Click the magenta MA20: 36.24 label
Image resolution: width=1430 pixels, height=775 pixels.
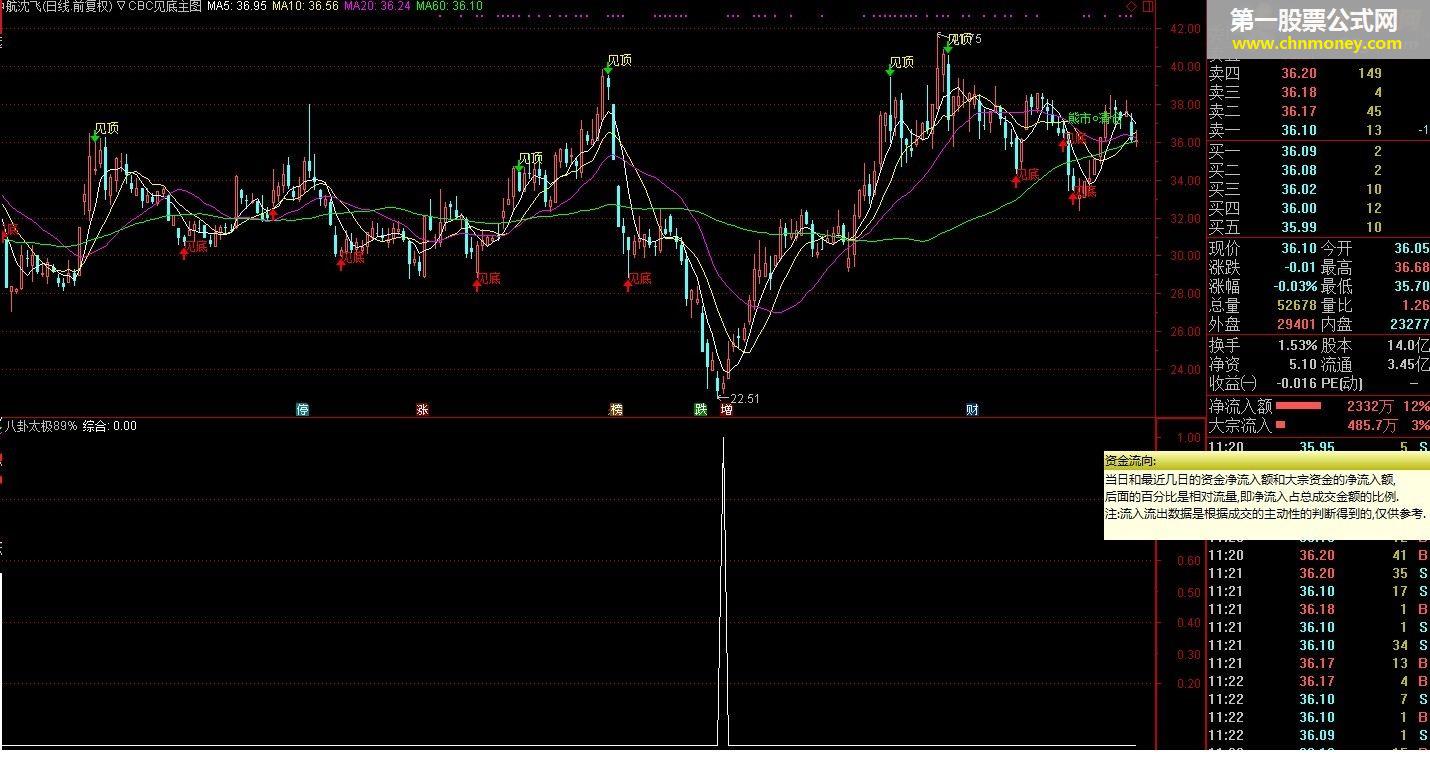click(377, 6)
